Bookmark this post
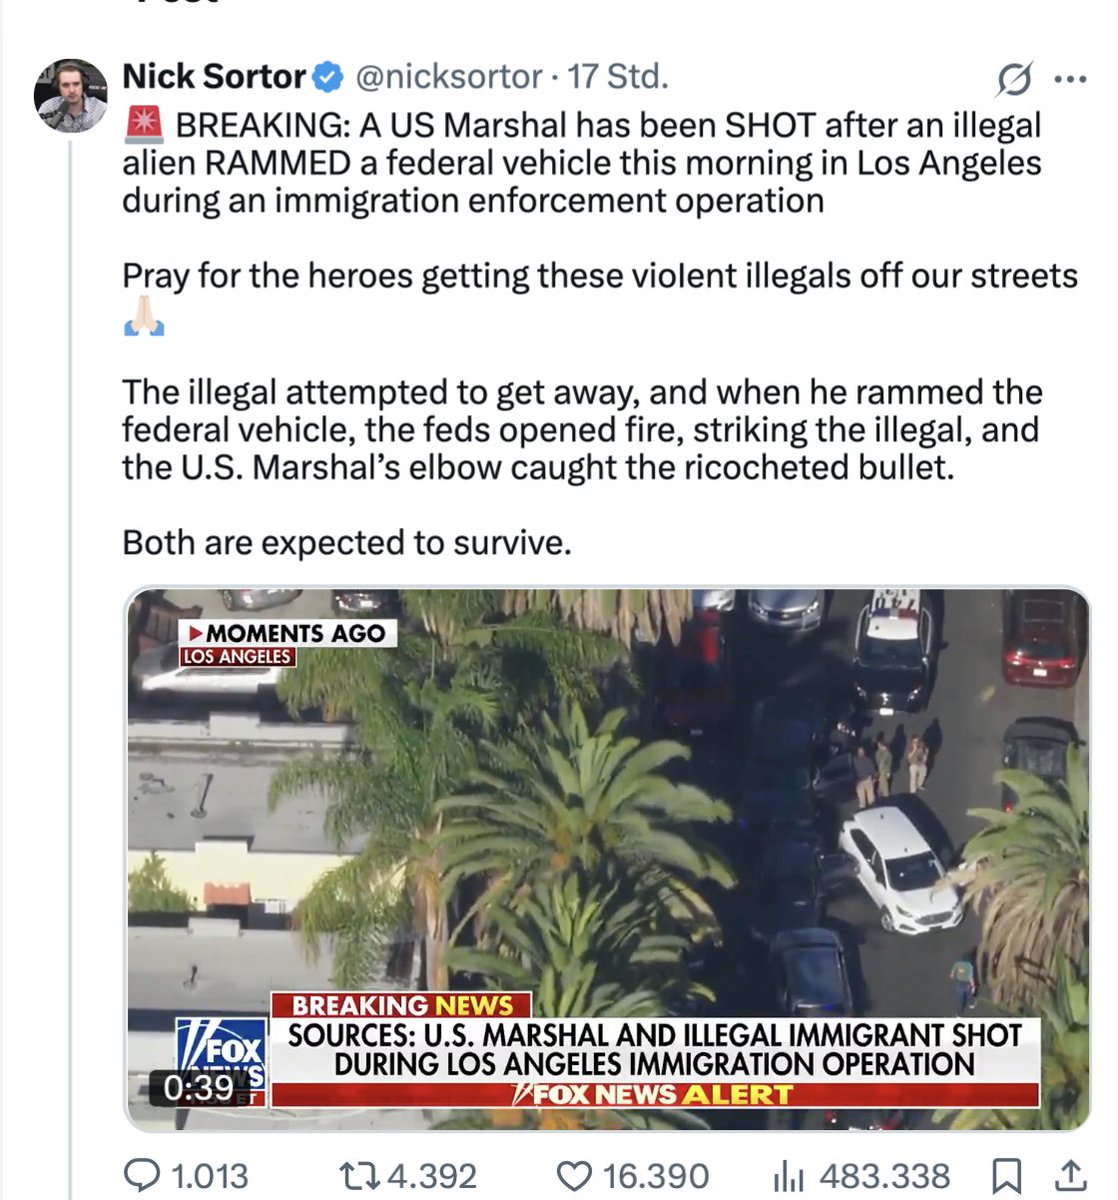The height and width of the screenshot is (1200, 1118). (1007, 1175)
